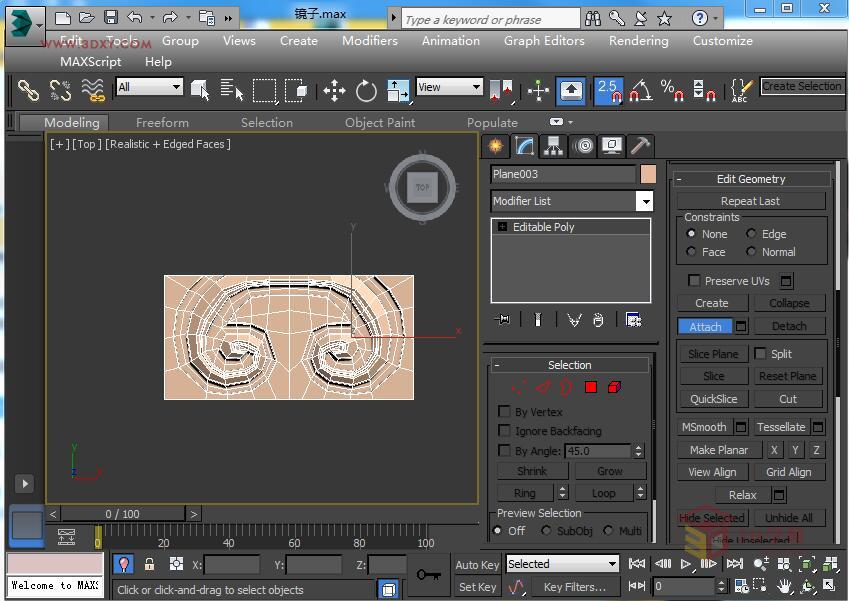The image size is (849, 601).
Task: Enable the Ignore Backfacing checkbox
Action: point(505,431)
